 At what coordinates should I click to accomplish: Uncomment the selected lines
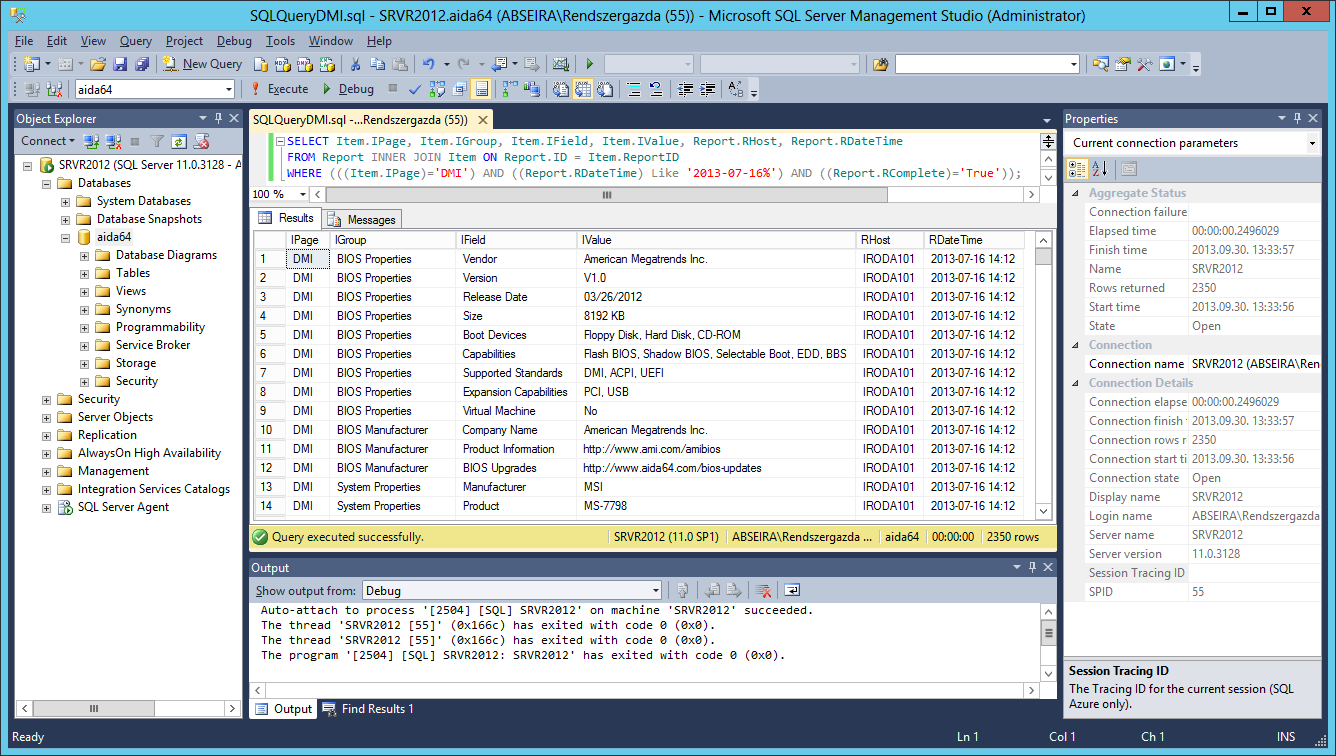(x=656, y=89)
